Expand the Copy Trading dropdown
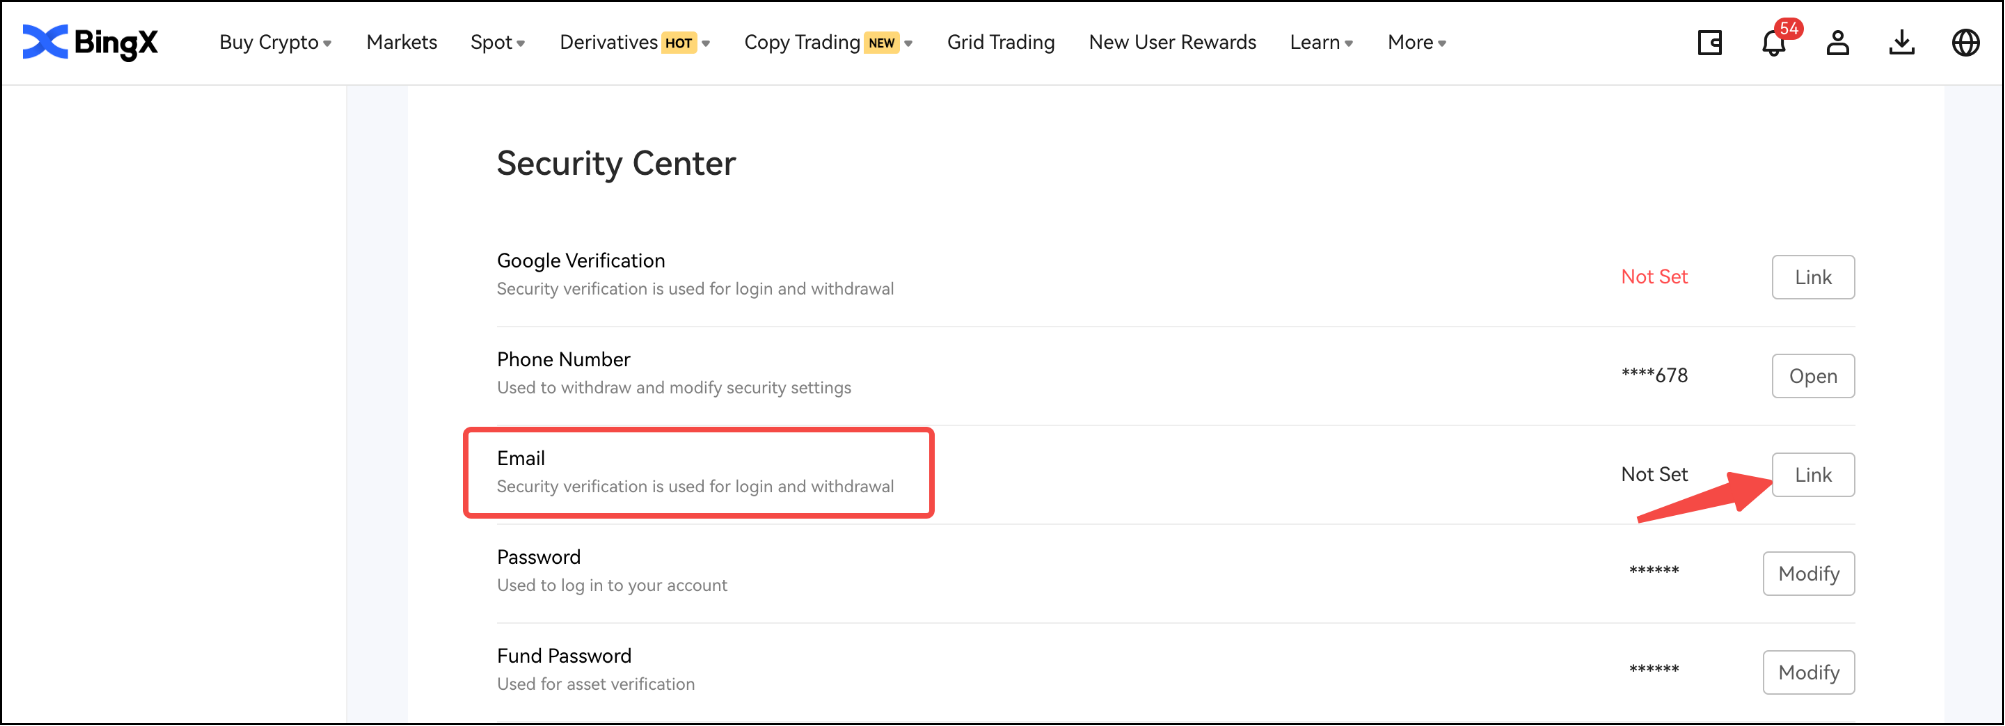Viewport: 2005px width, 726px height. coord(827,43)
